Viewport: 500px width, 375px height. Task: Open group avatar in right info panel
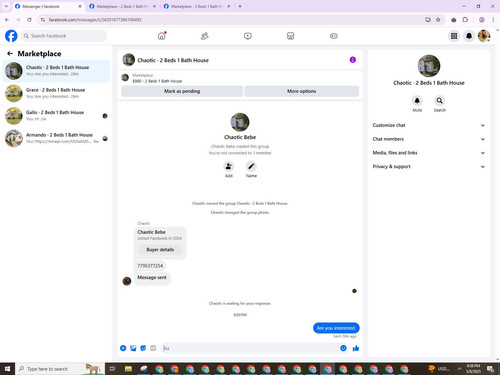pos(429,66)
